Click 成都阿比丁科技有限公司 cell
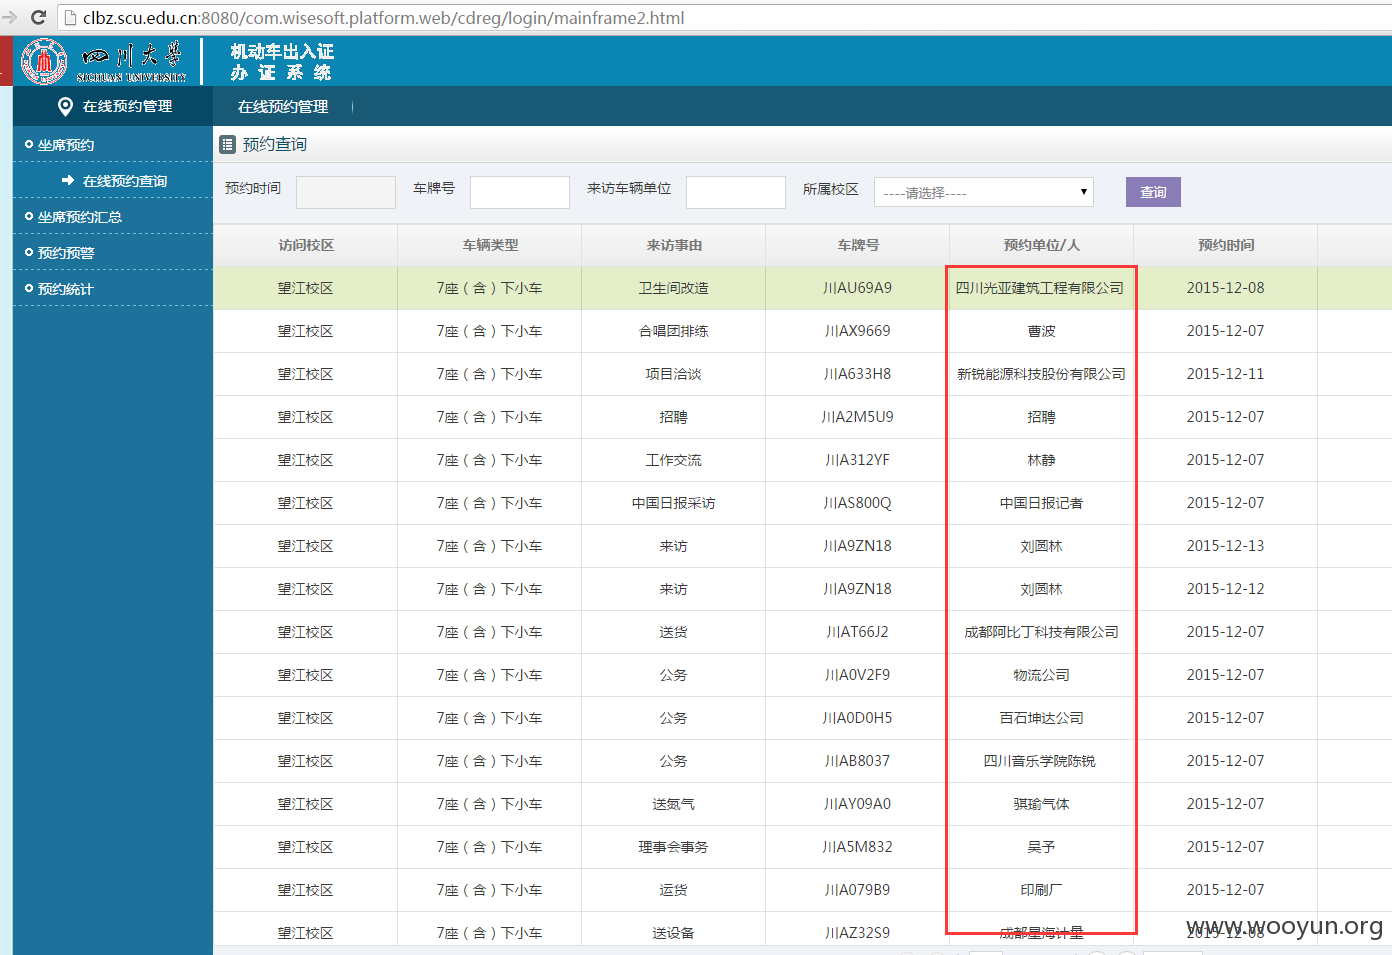Screen dimensions: 1392x955 1042,632
